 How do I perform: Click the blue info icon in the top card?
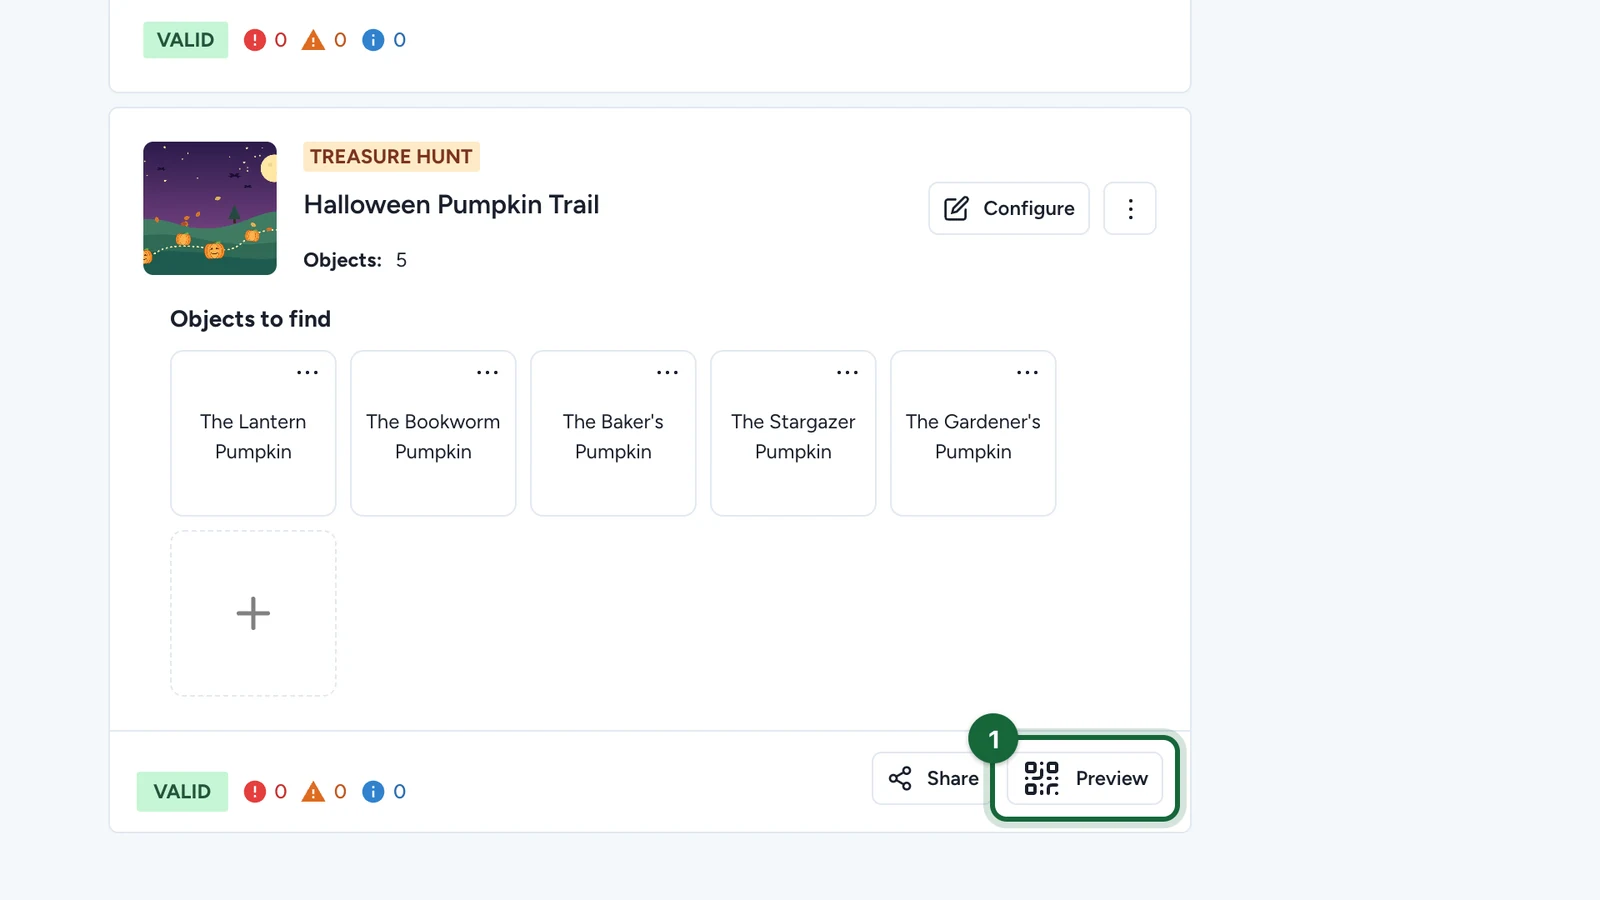click(x=373, y=40)
